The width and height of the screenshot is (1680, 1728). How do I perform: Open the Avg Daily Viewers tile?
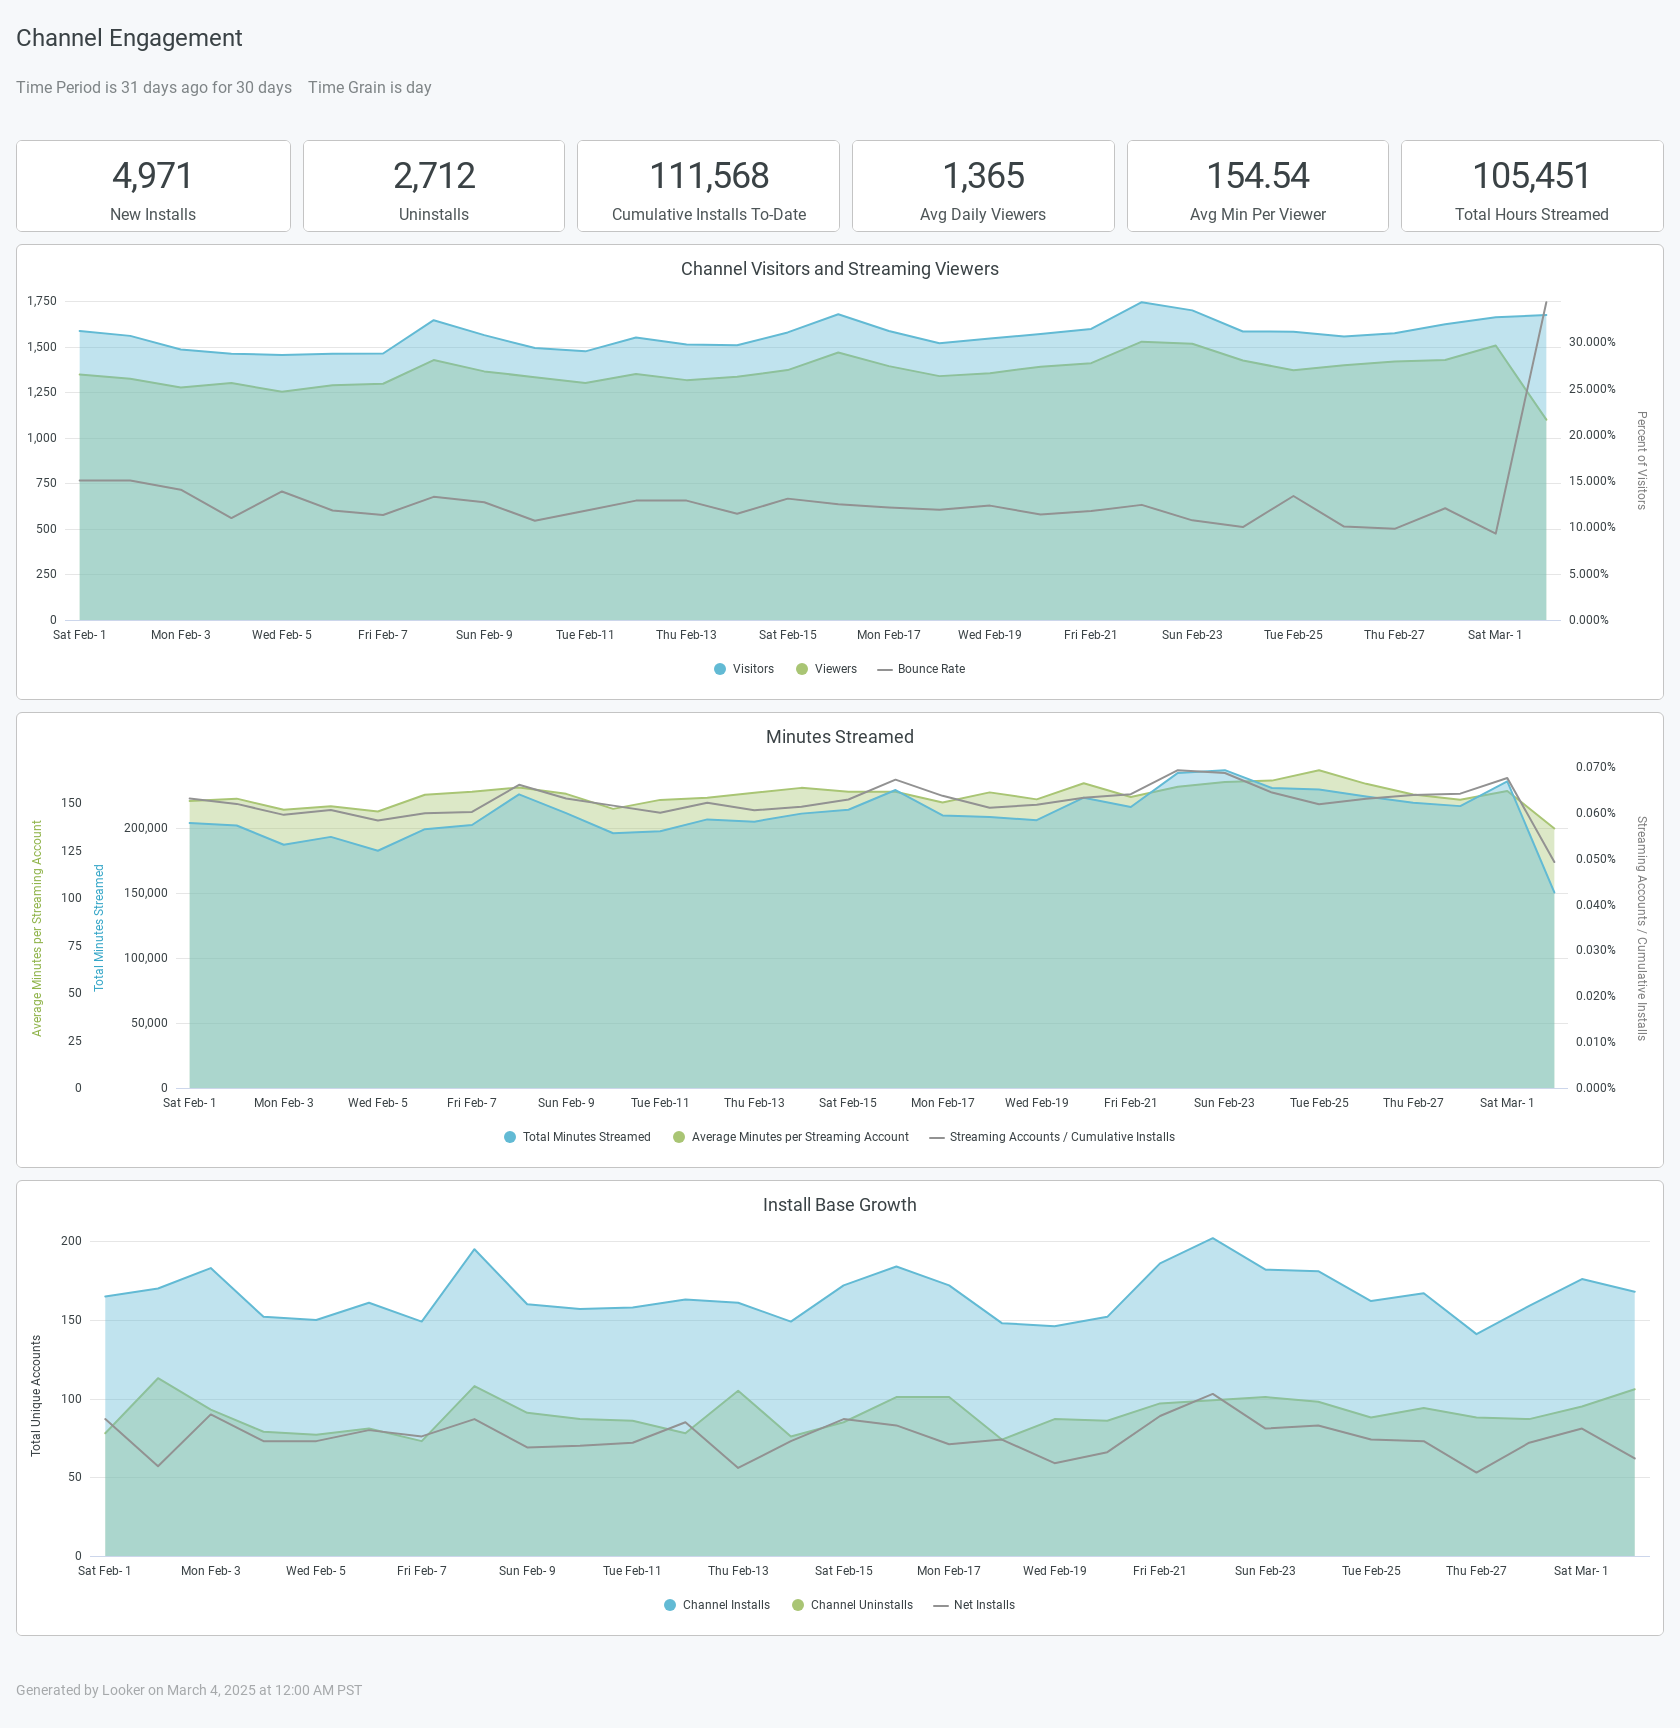pos(983,186)
